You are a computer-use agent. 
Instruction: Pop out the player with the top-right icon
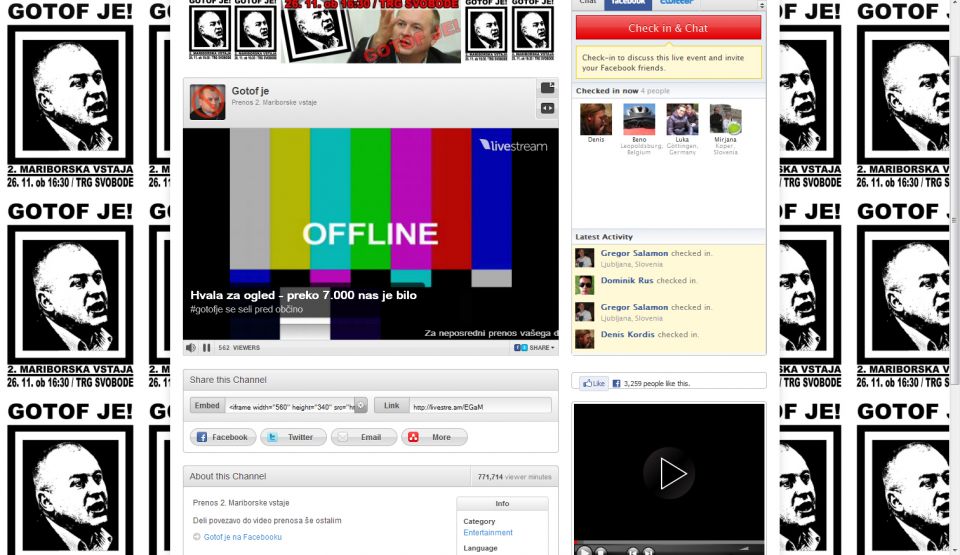click(547, 88)
